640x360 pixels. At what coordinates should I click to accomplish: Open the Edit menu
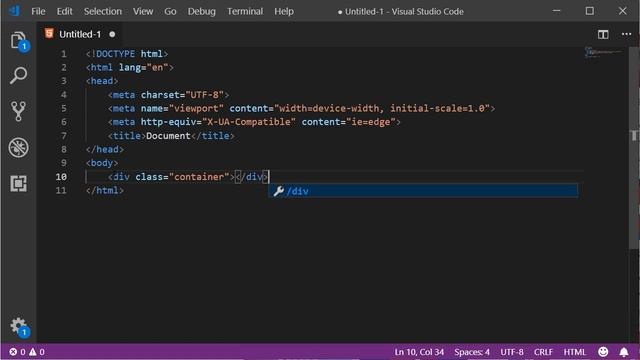pos(64,11)
